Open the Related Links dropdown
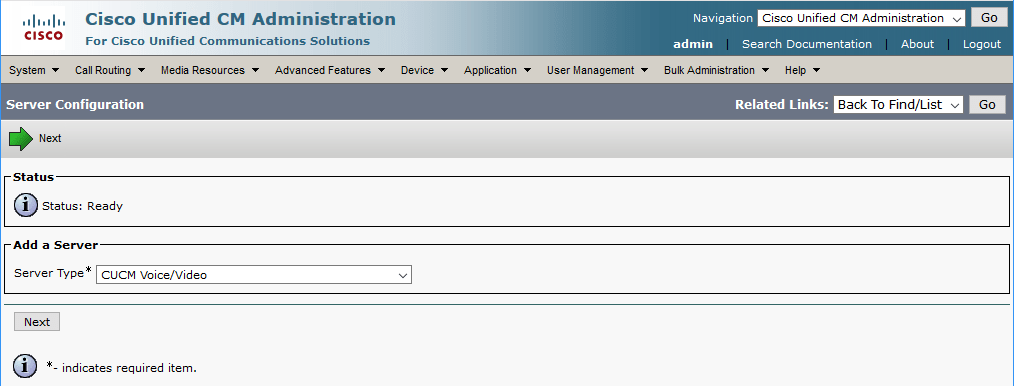 coord(898,105)
